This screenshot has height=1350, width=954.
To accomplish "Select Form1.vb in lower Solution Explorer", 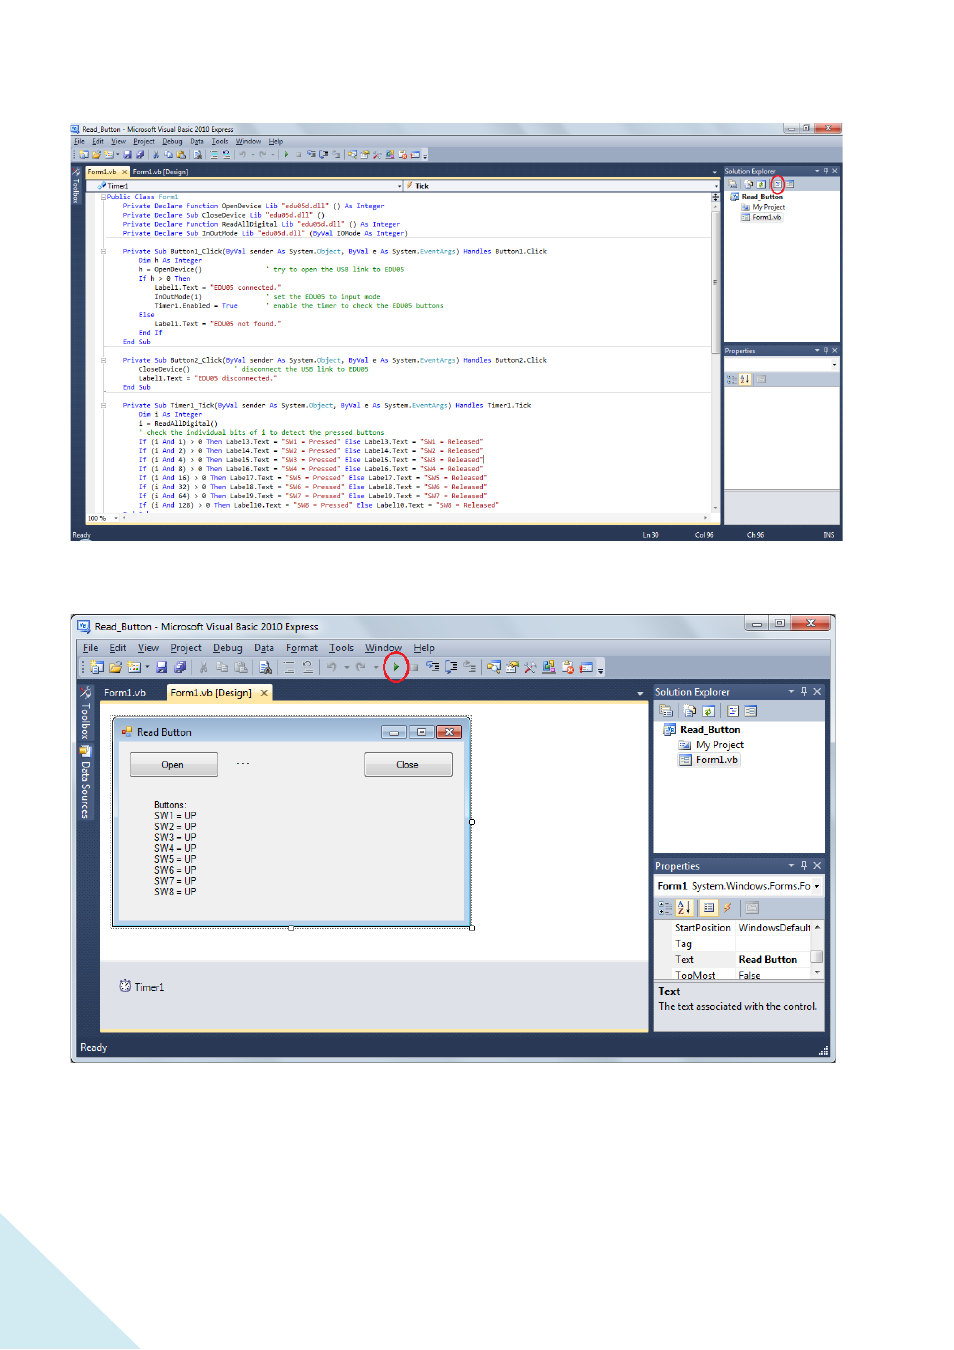I will point(709,760).
